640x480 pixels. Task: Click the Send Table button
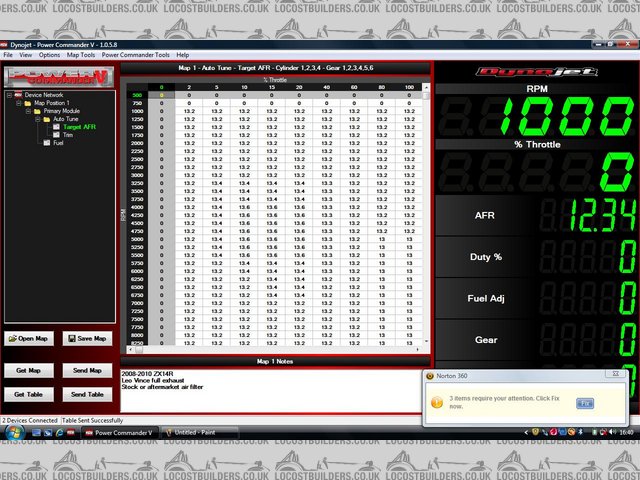[87, 395]
